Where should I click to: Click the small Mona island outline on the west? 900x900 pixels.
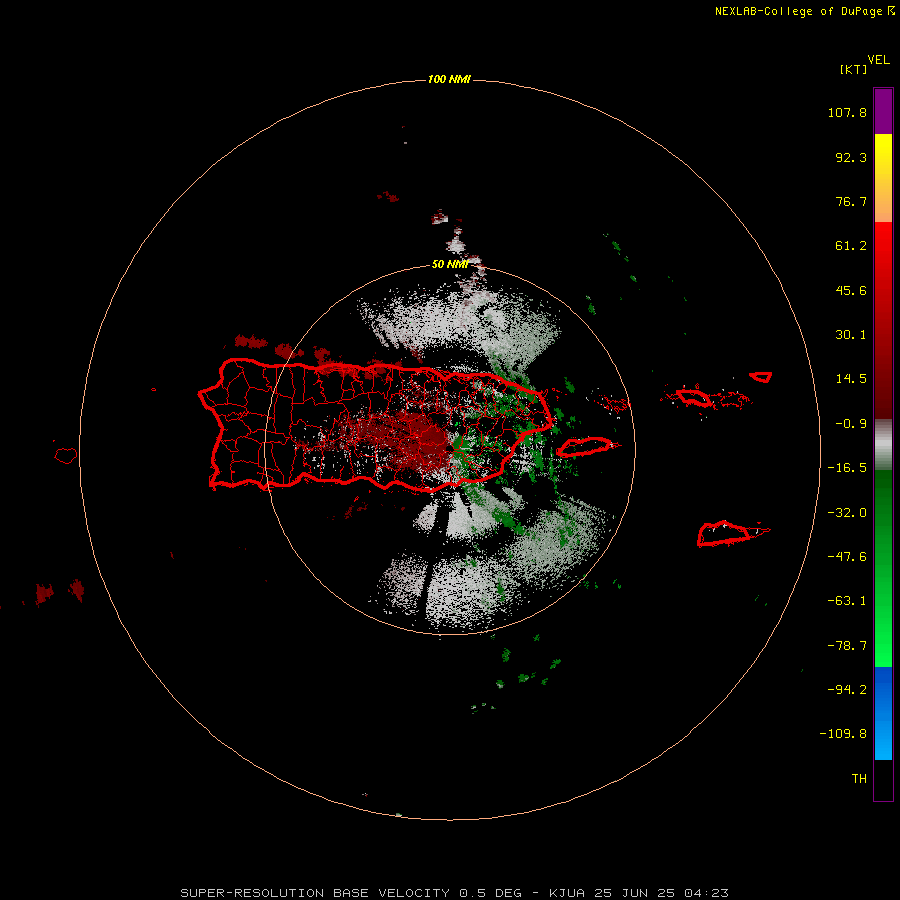coord(66,455)
